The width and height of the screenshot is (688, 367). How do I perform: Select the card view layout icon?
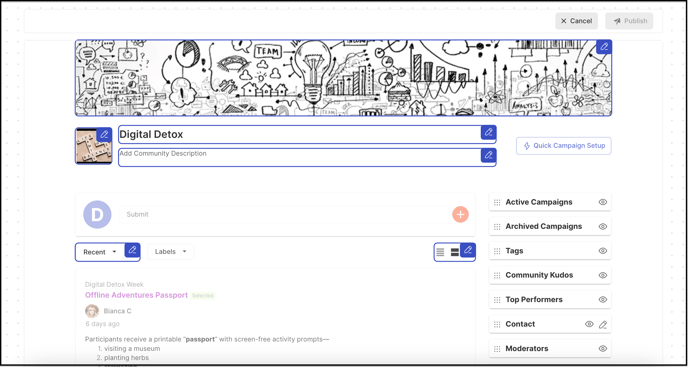click(455, 252)
